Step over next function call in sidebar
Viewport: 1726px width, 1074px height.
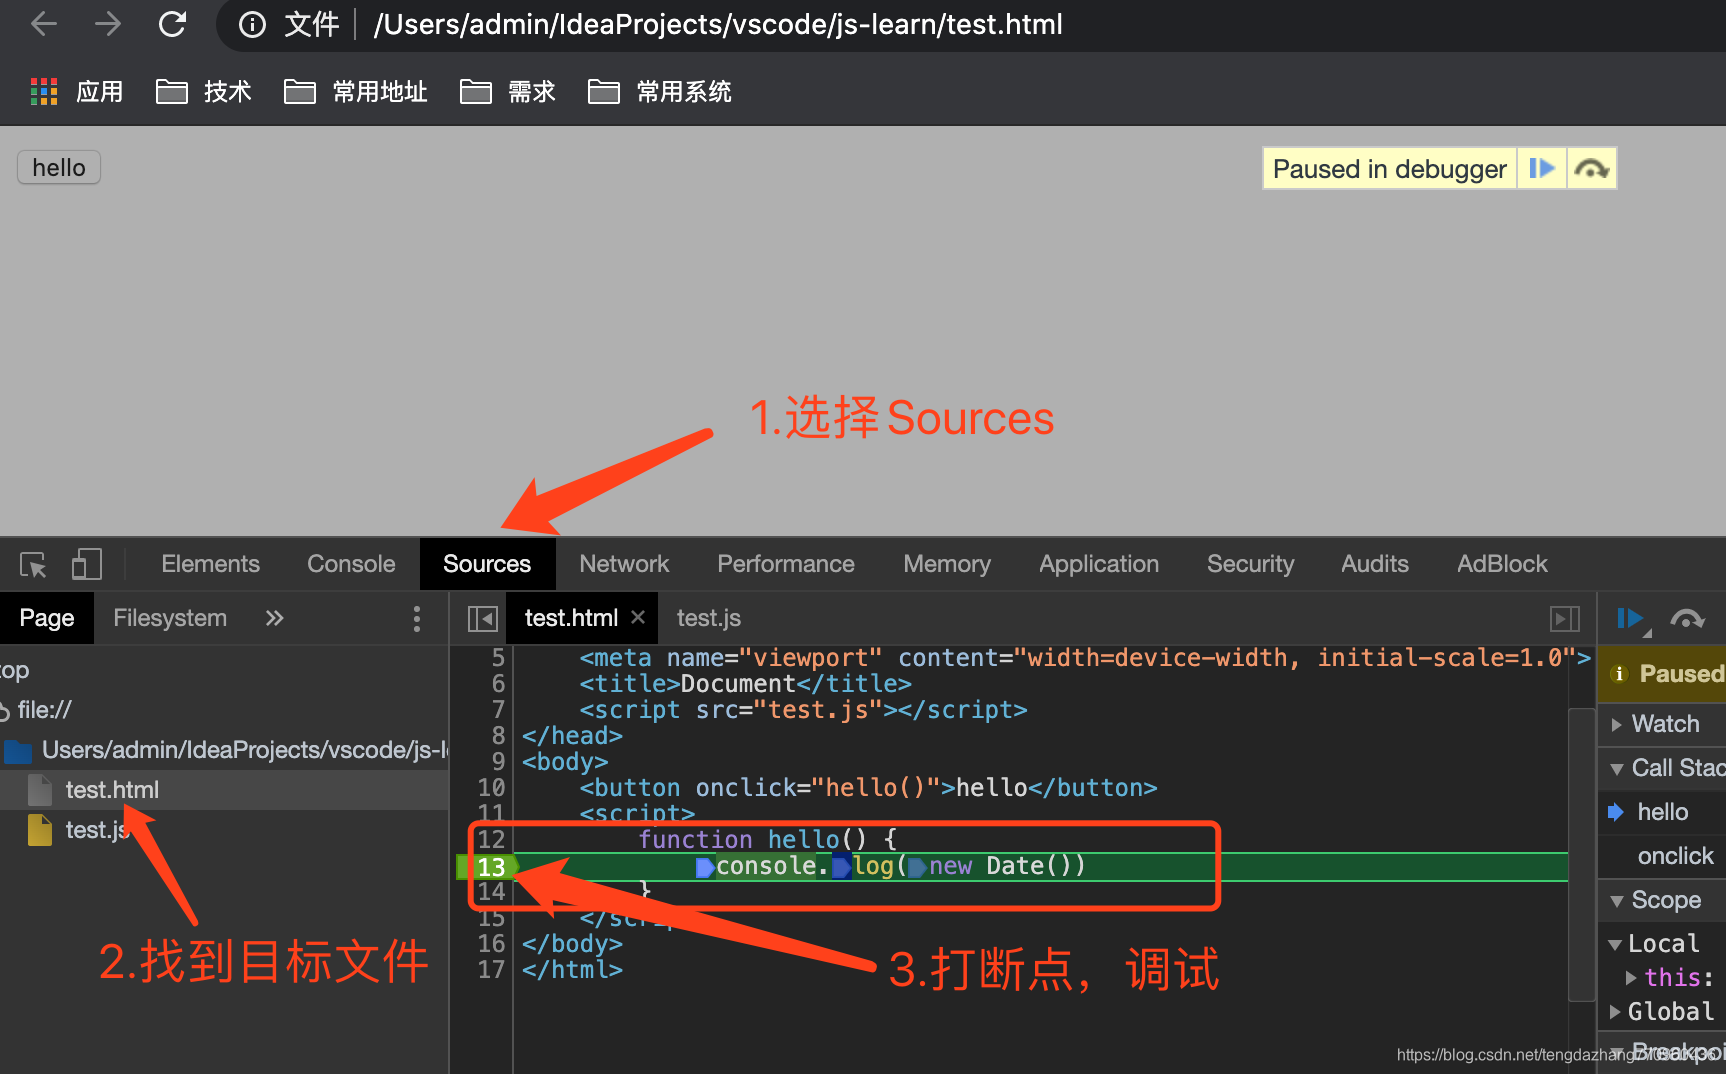(x=1687, y=619)
